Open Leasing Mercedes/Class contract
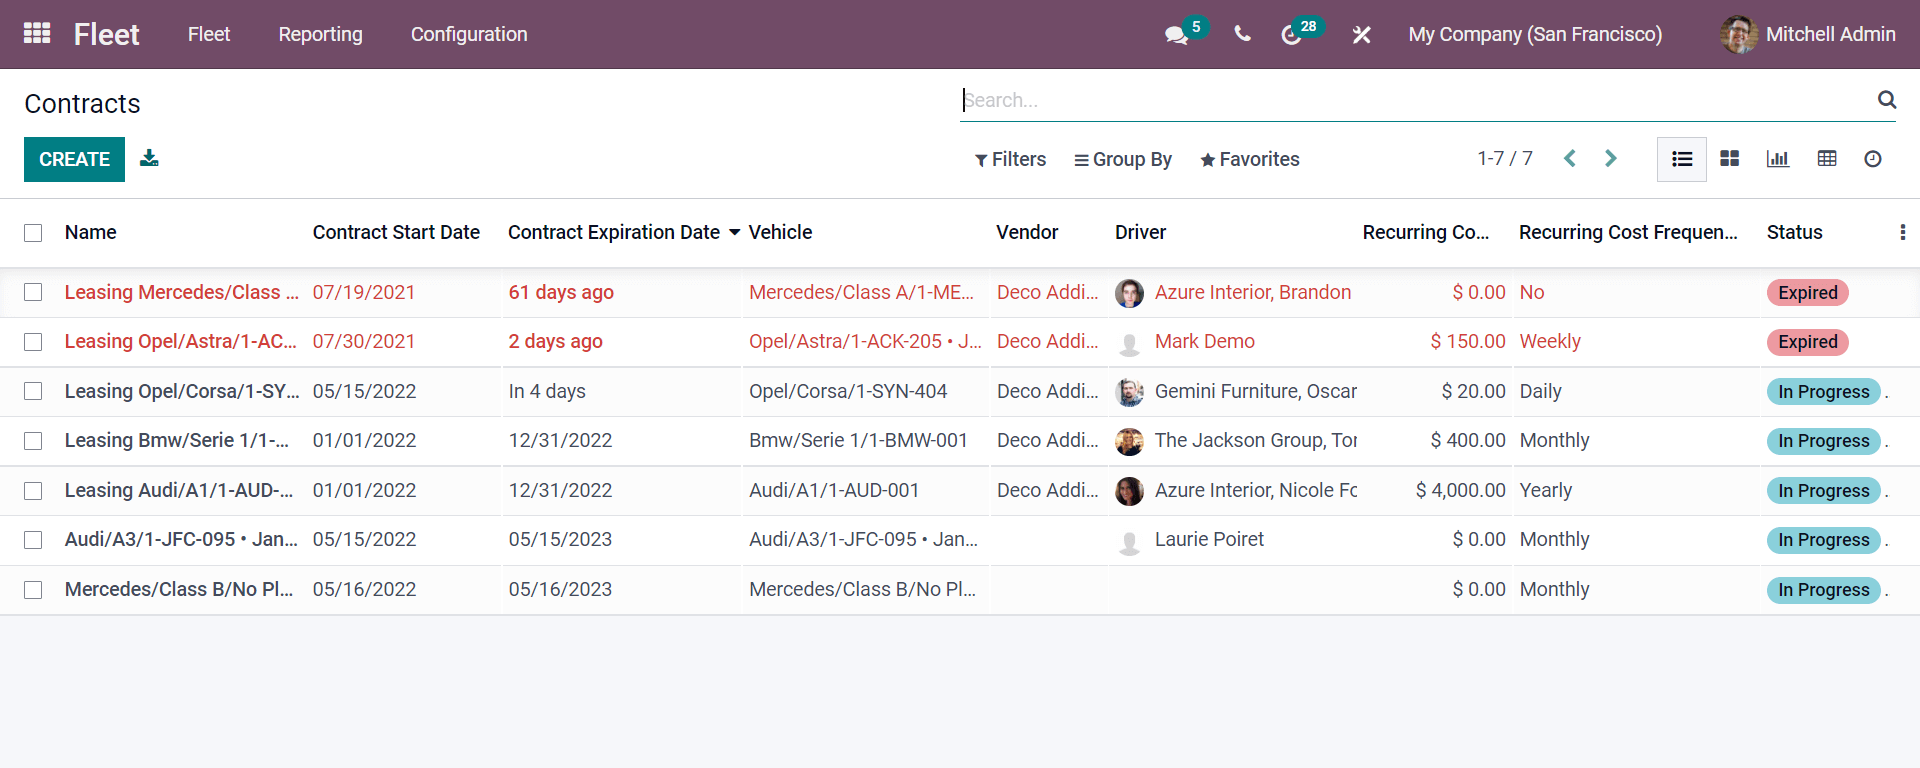This screenshot has width=1920, height=768. pyautogui.click(x=182, y=292)
